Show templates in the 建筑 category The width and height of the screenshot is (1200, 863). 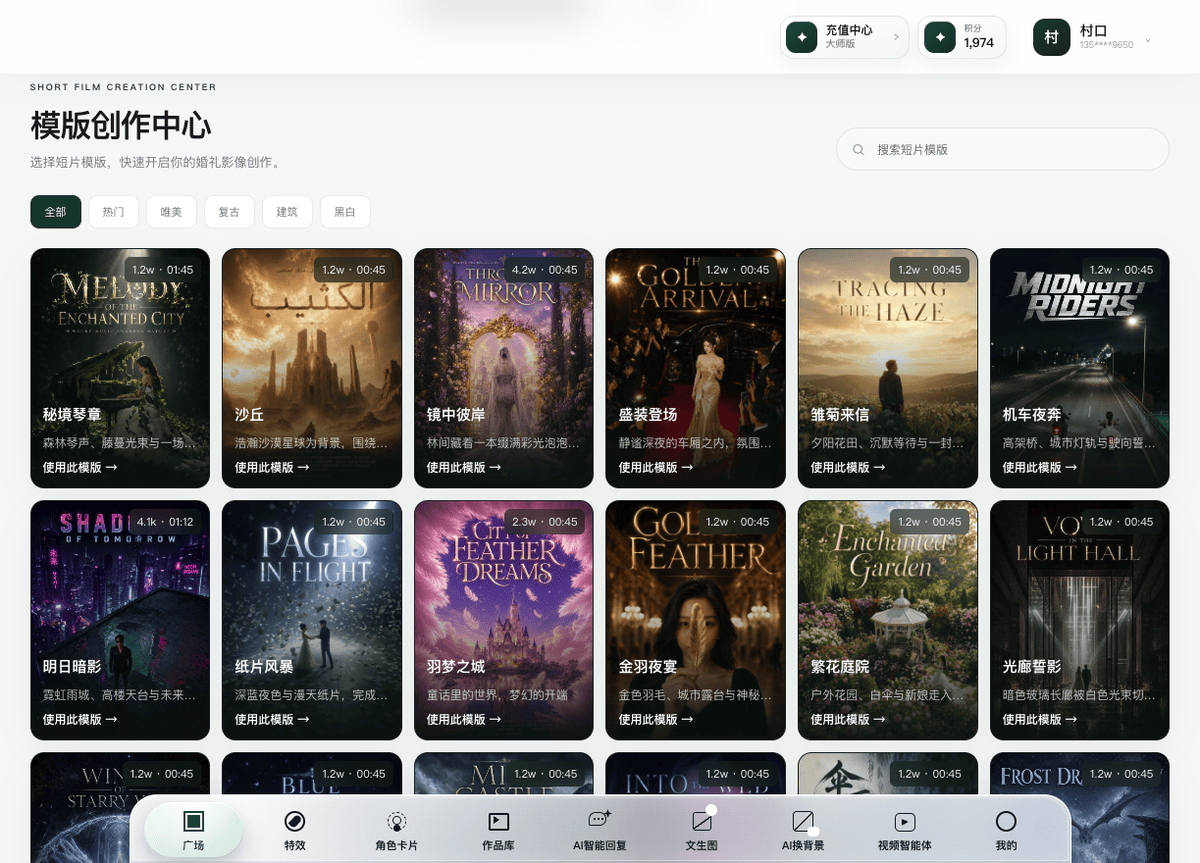[x=287, y=212]
